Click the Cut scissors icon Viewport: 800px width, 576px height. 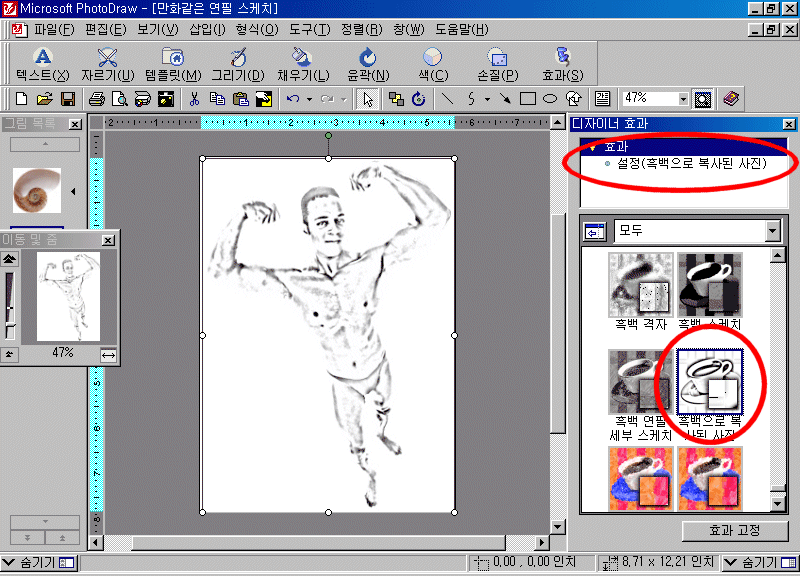(194, 99)
